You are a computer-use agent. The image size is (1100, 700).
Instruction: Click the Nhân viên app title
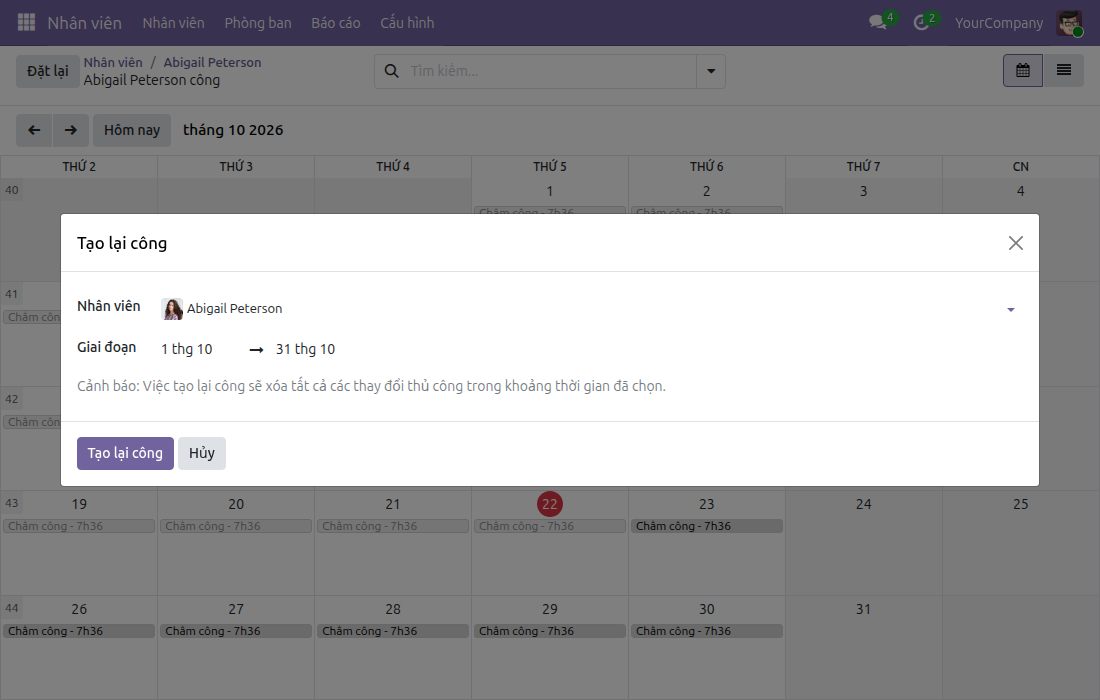[84, 22]
